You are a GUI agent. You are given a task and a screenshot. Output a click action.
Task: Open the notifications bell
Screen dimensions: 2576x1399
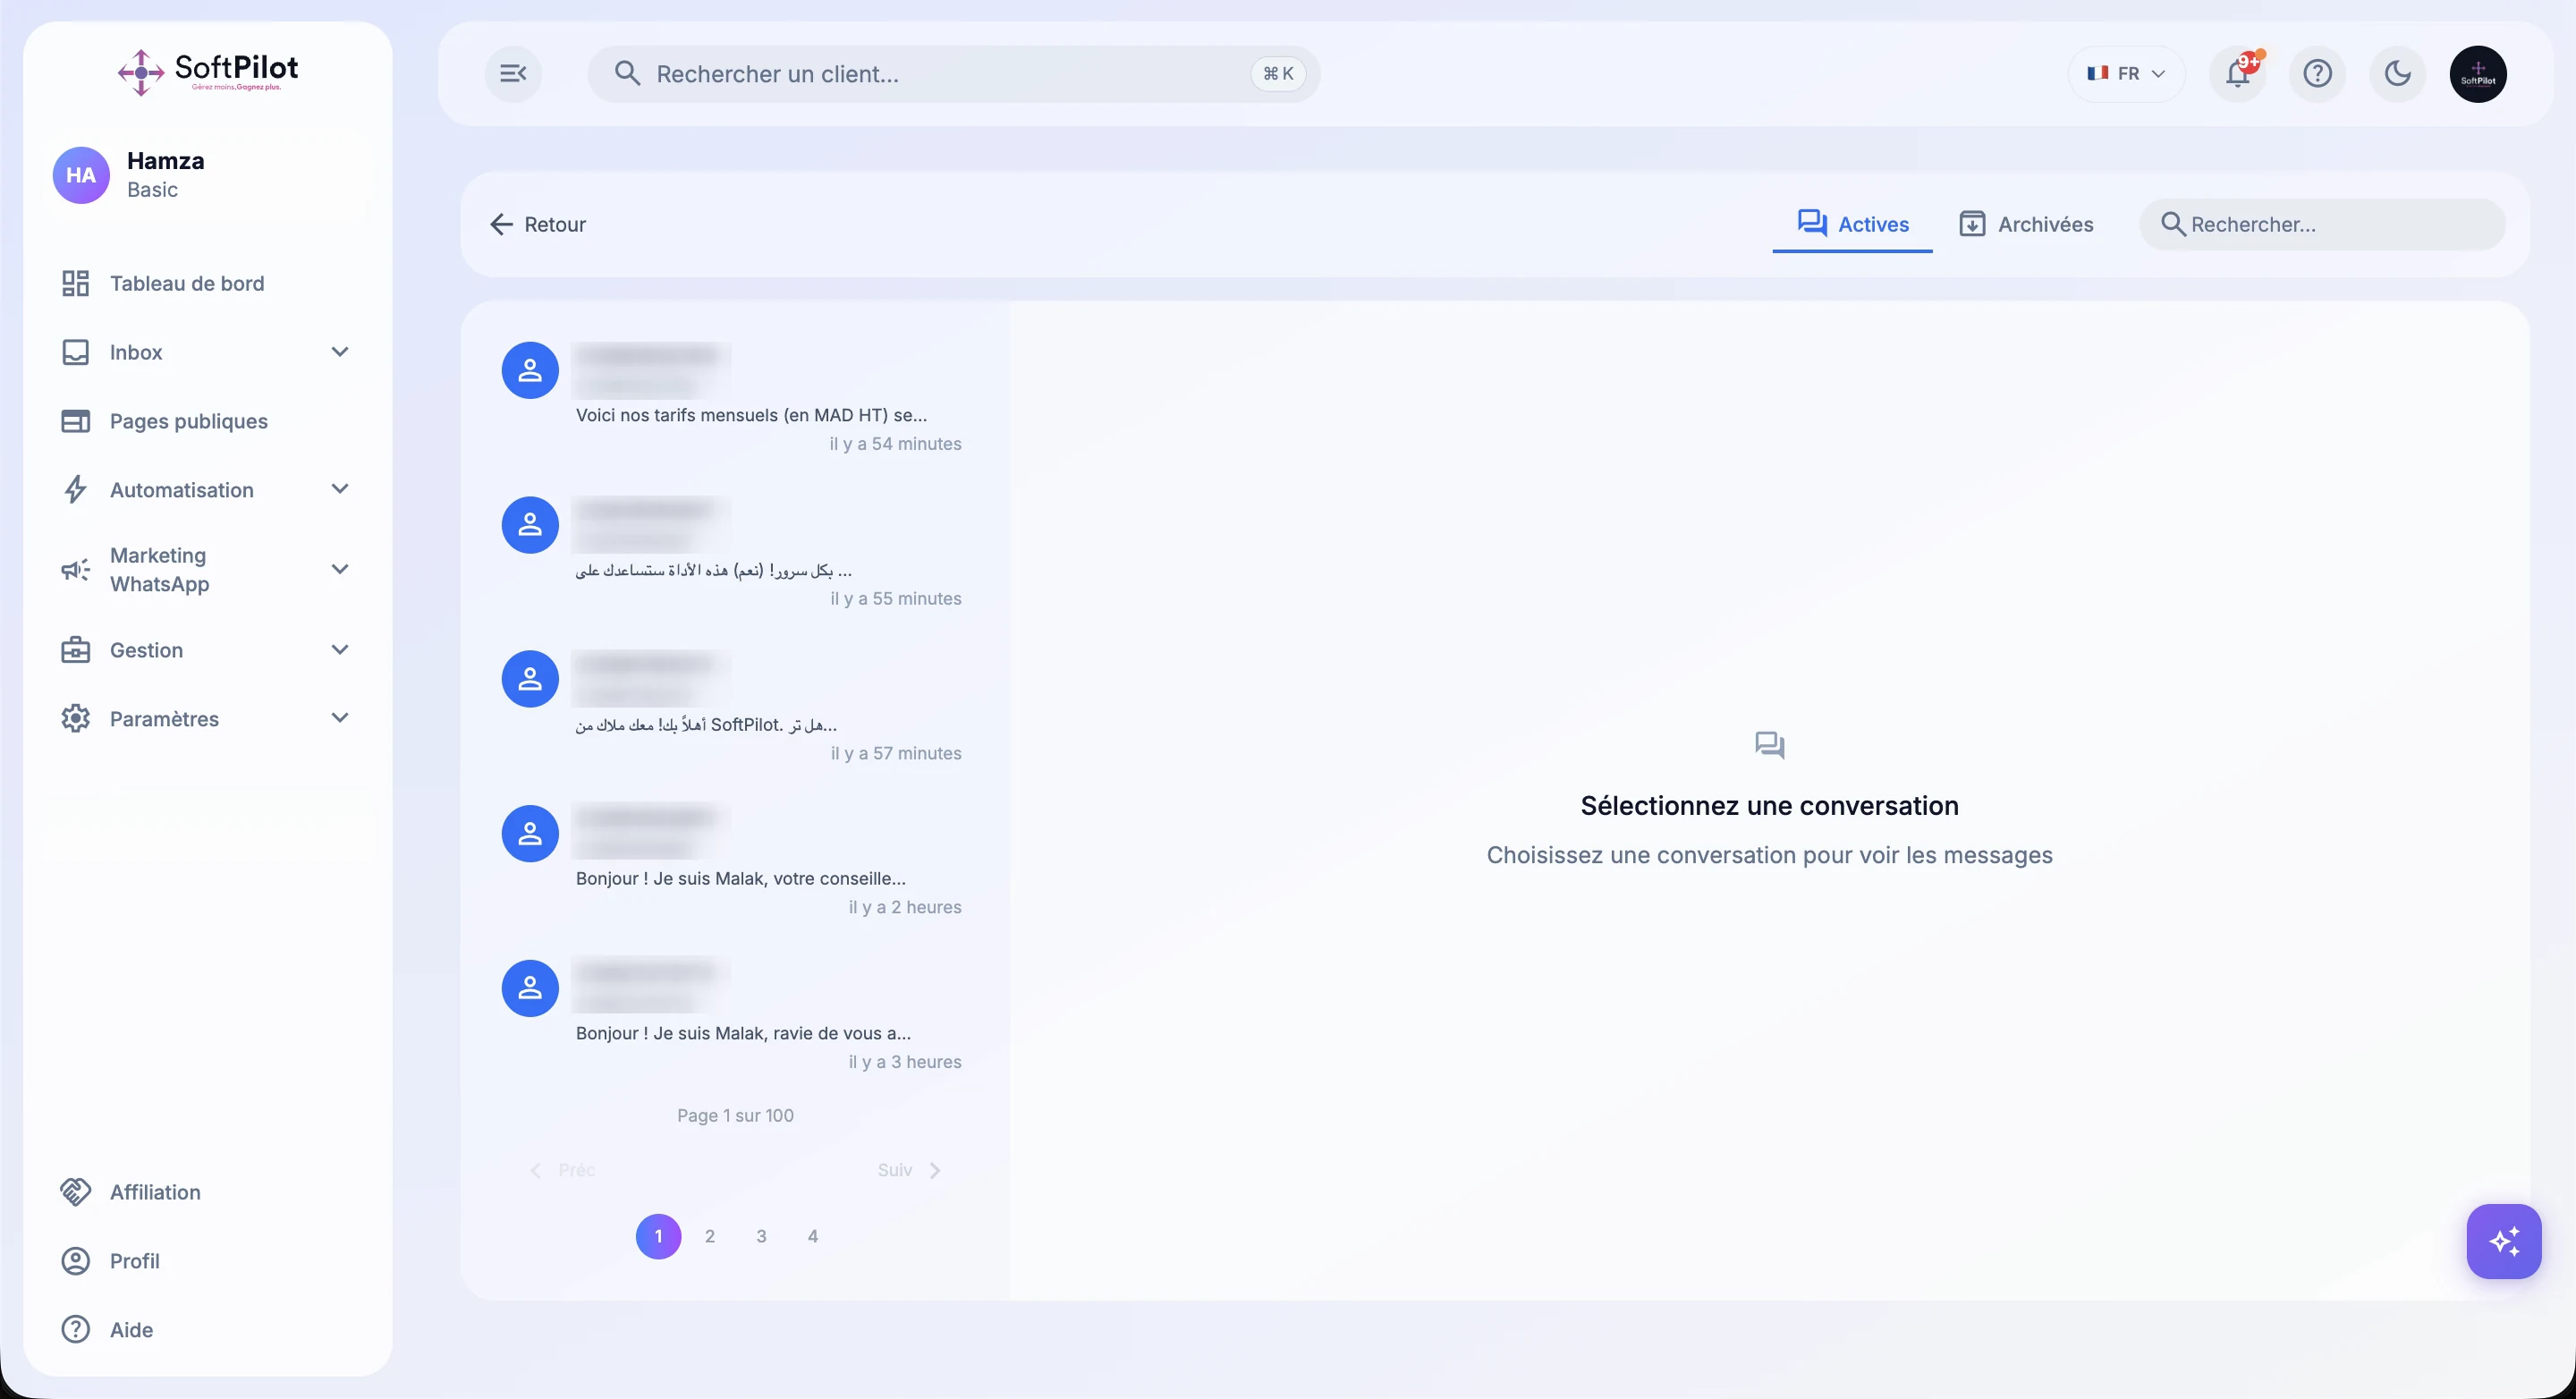(x=2238, y=74)
